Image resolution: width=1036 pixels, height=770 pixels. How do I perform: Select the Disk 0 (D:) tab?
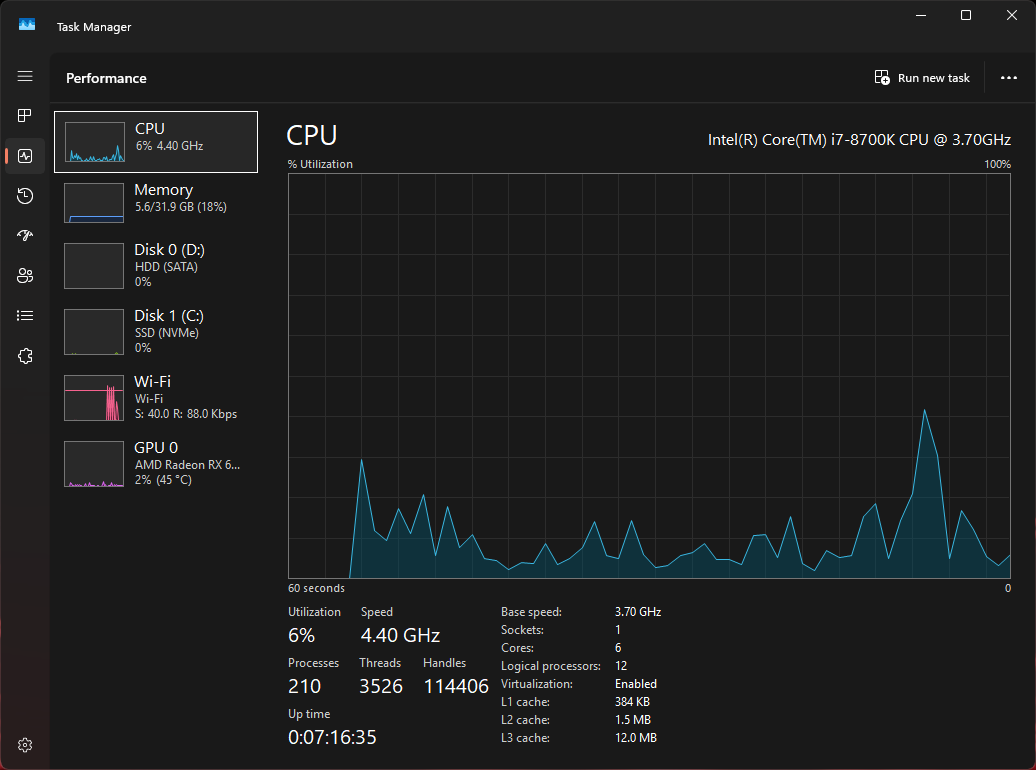(156, 266)
